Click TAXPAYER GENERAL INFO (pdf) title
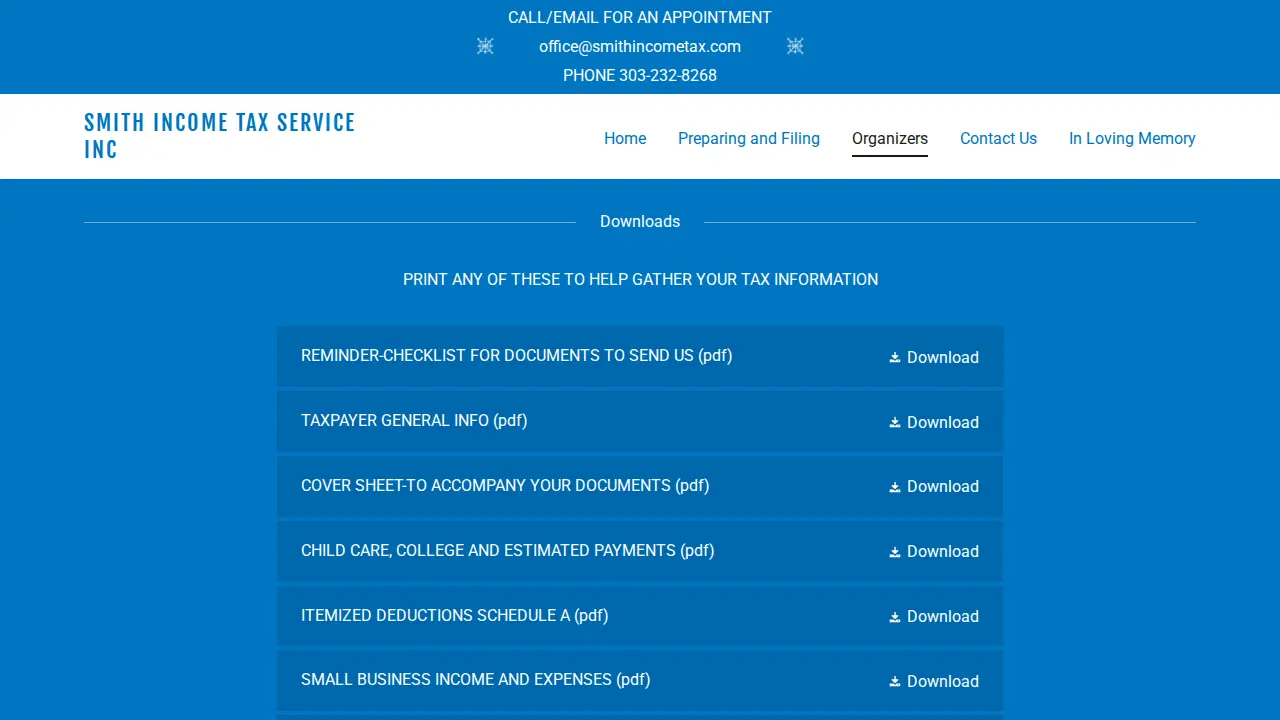The image size is (1280, 720). pos(414,421)
